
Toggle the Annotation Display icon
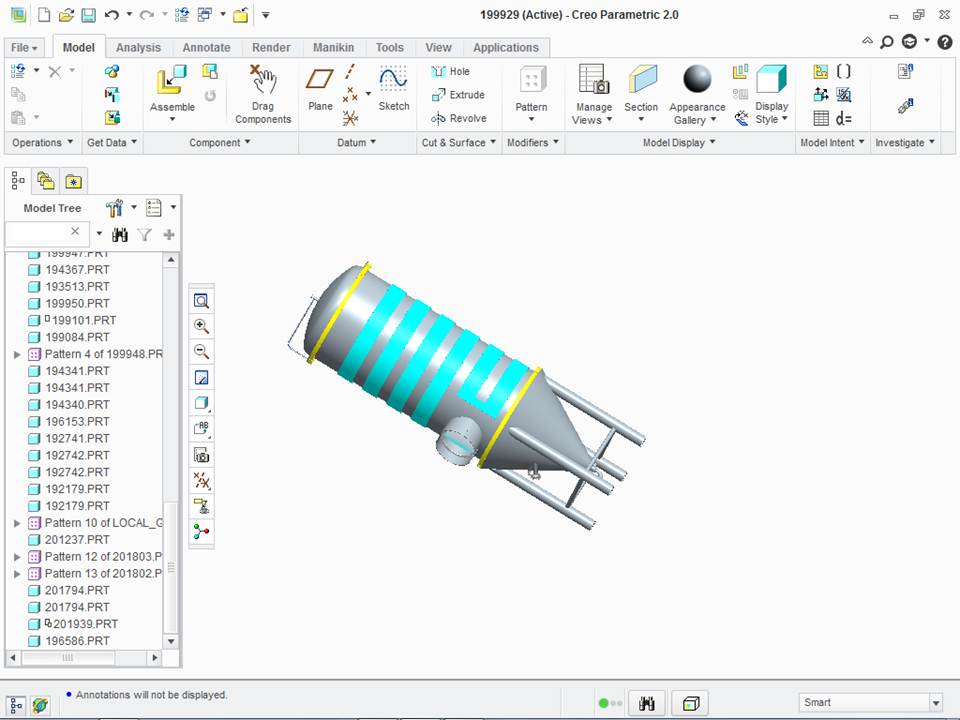[x=201, y=506]
